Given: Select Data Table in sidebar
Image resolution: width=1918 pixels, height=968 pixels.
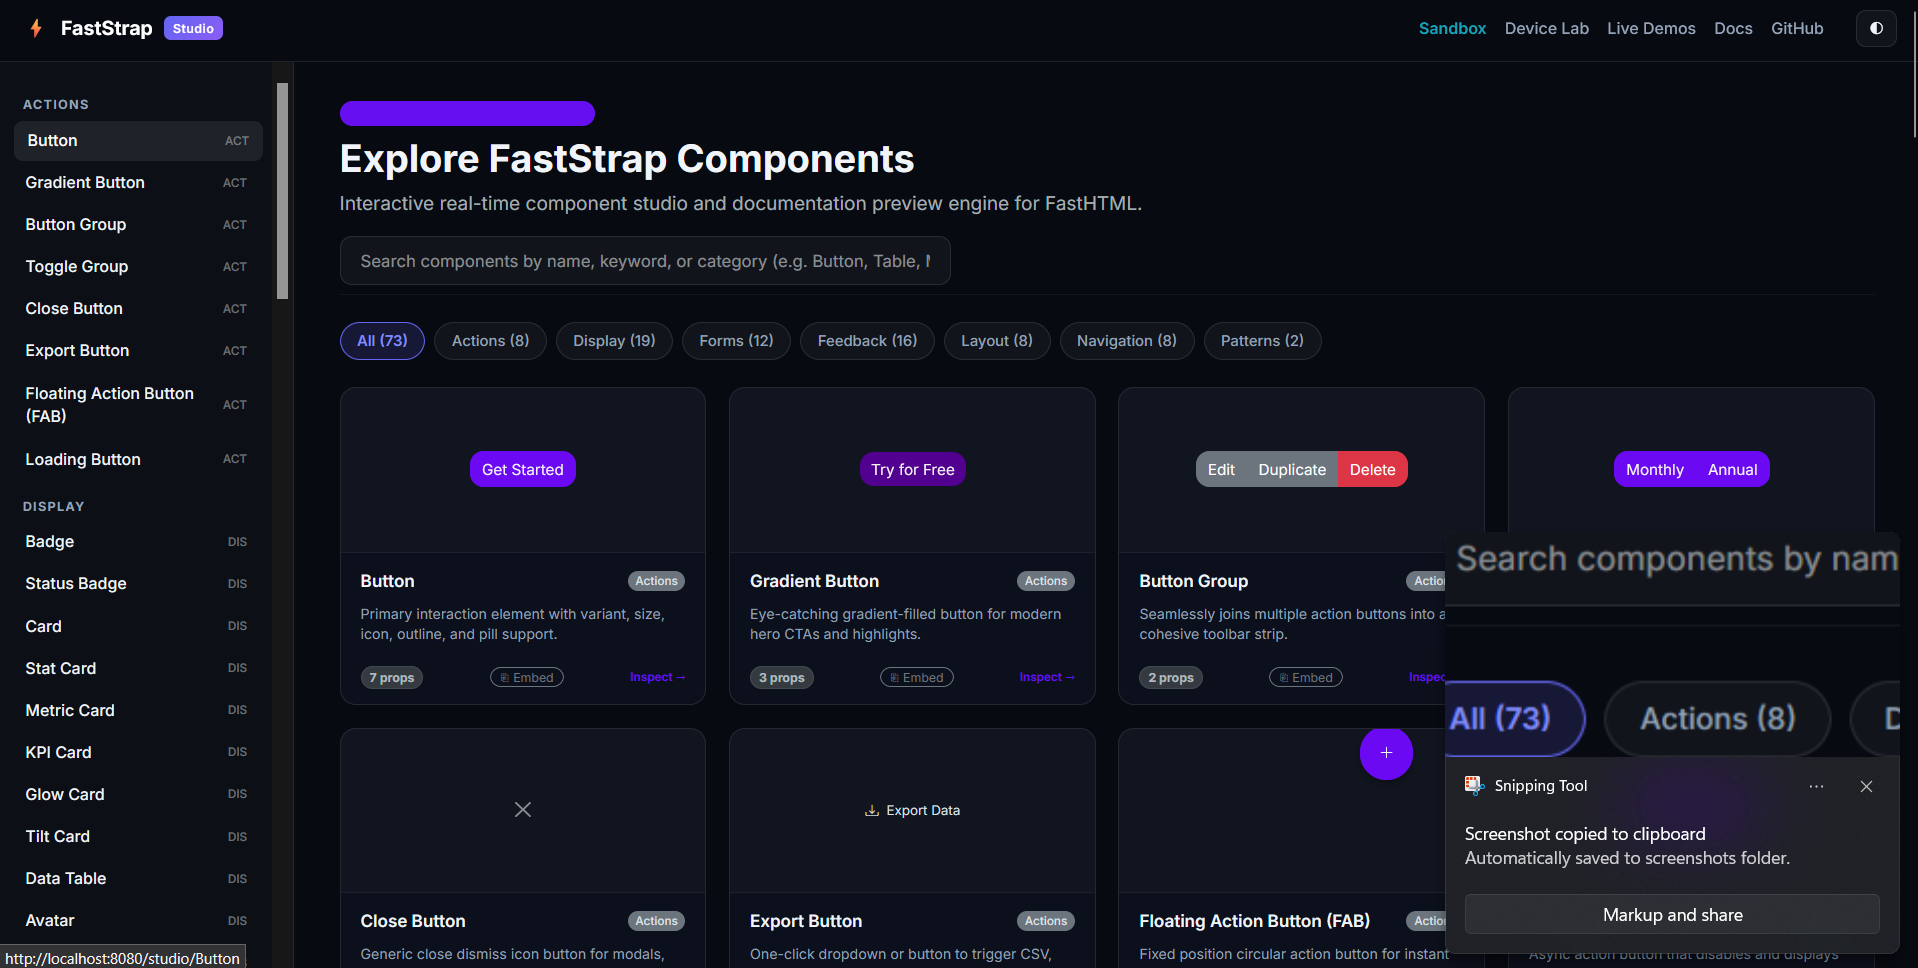Looking at the screenshot, I should (x=138, y=879).
